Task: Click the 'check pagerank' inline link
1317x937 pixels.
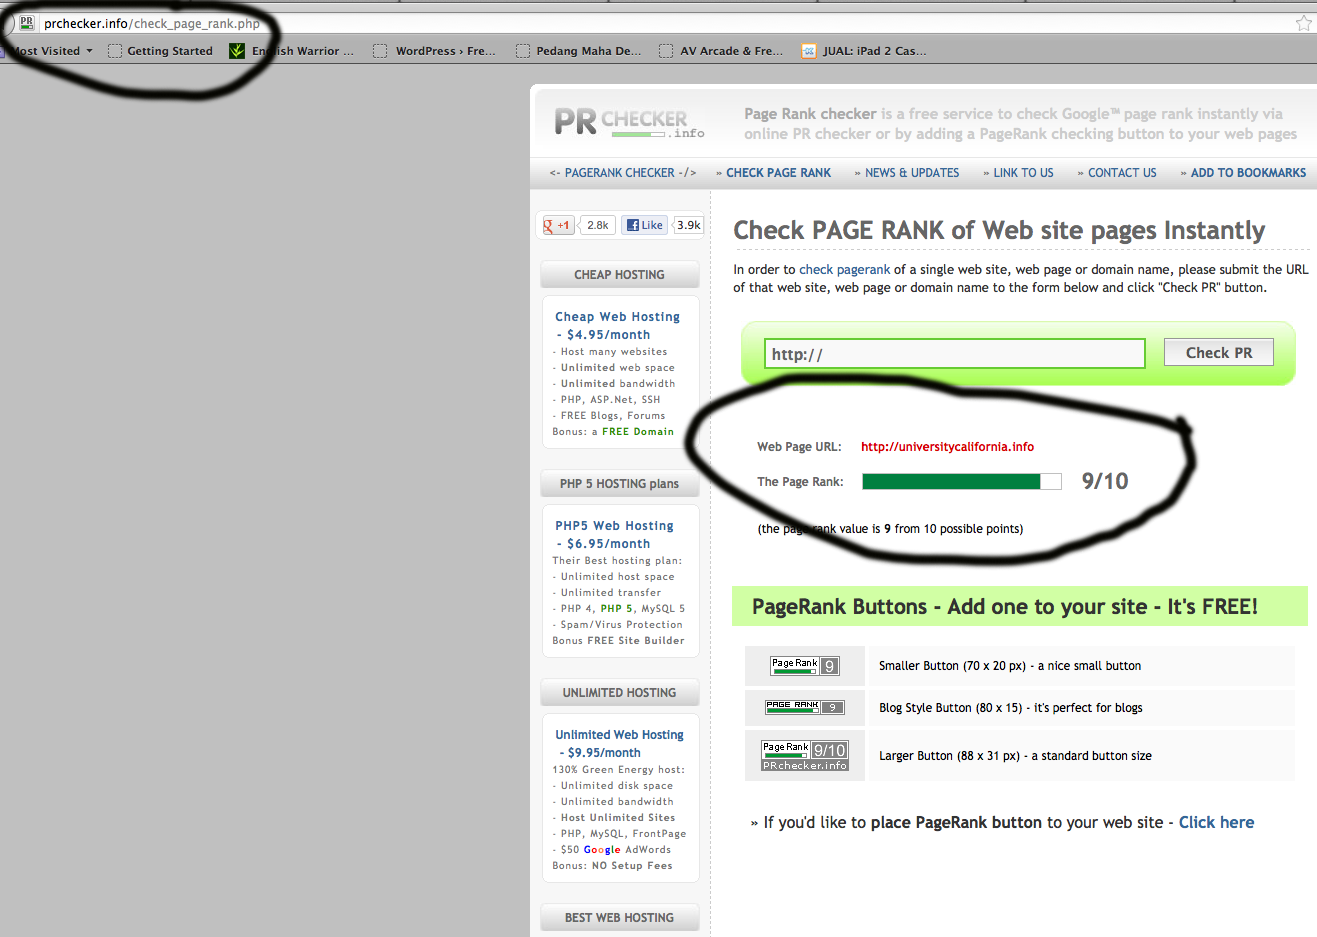Action: coord(844,269)
